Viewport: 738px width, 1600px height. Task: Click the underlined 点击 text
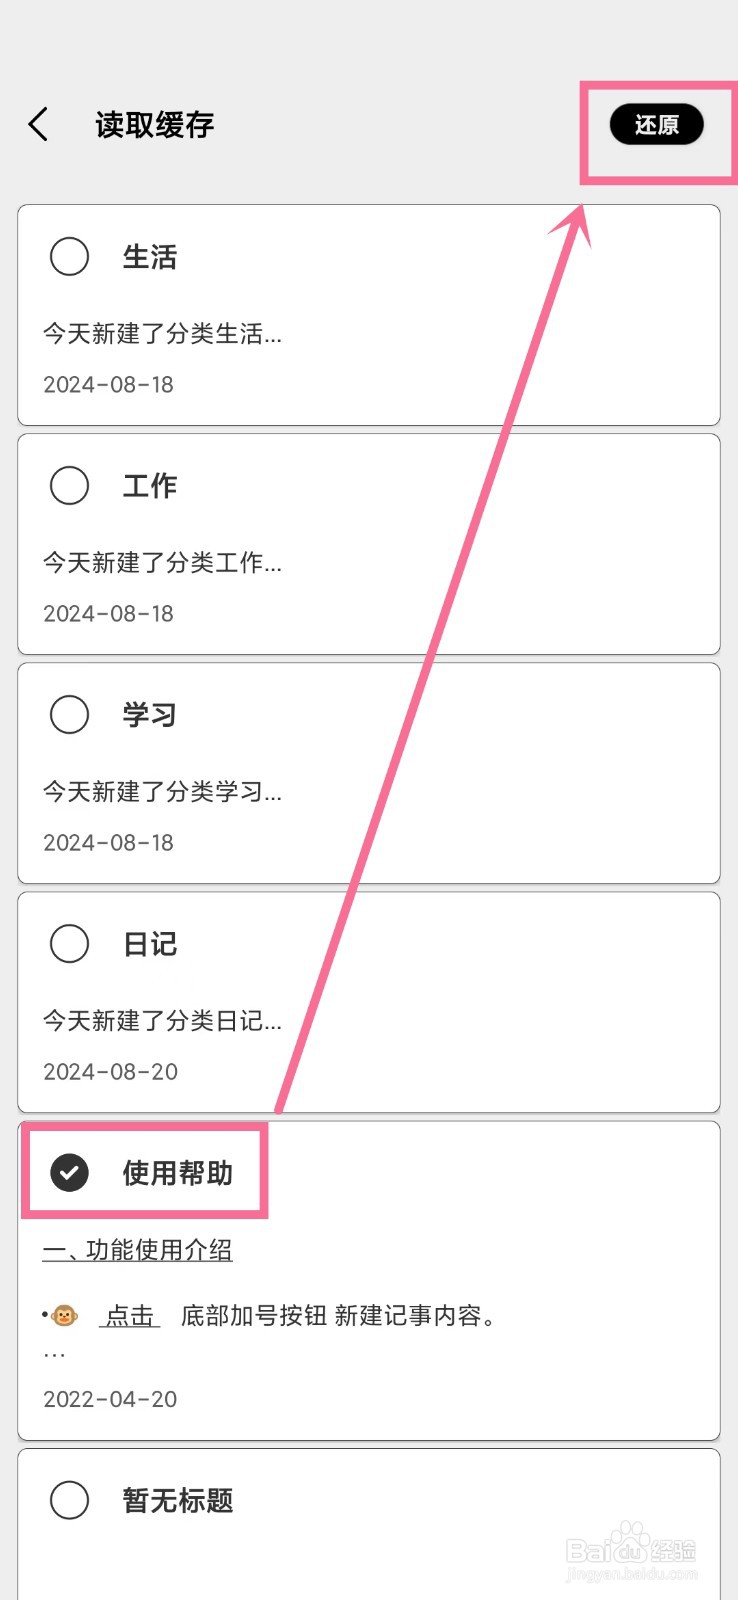click(130, 1316)
